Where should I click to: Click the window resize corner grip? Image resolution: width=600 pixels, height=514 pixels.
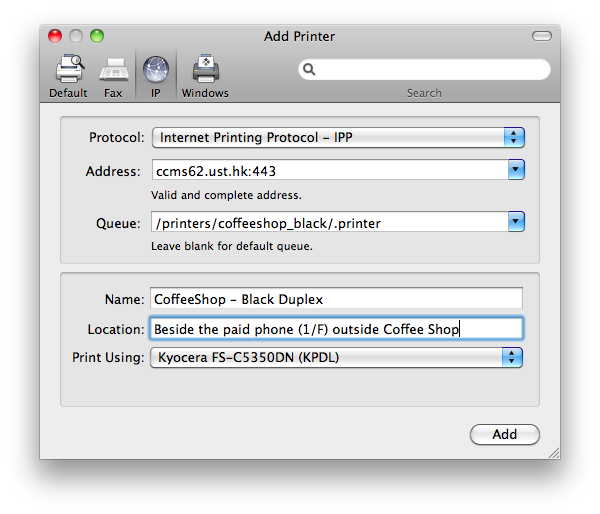coord(553,452)
